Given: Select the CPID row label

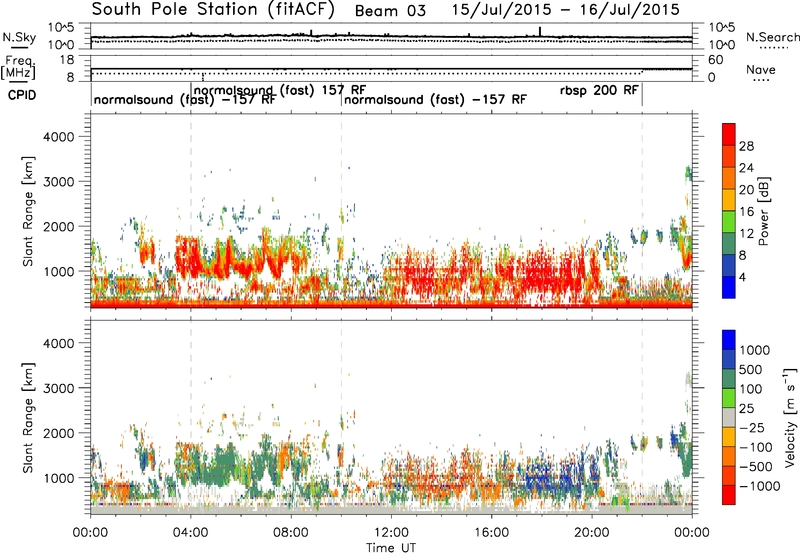Looking at the screenshot, I should click(22, 95).
